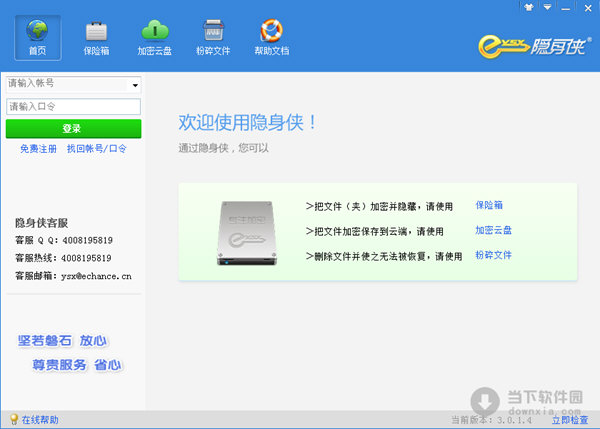This screenshot has height=429, width=600.
Task: Click the skin change shirt icon
Action: tap(529, 7)
